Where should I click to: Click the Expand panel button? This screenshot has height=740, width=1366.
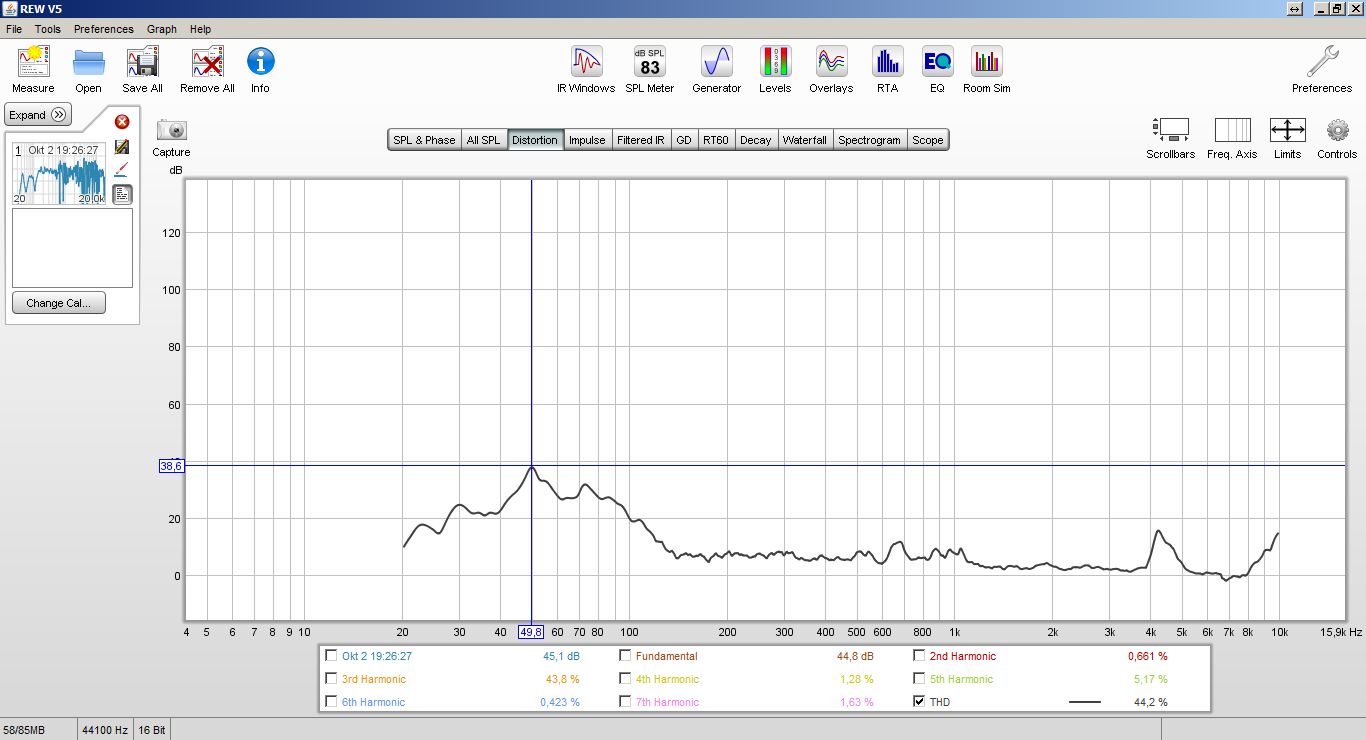click(x=38, y=115)
